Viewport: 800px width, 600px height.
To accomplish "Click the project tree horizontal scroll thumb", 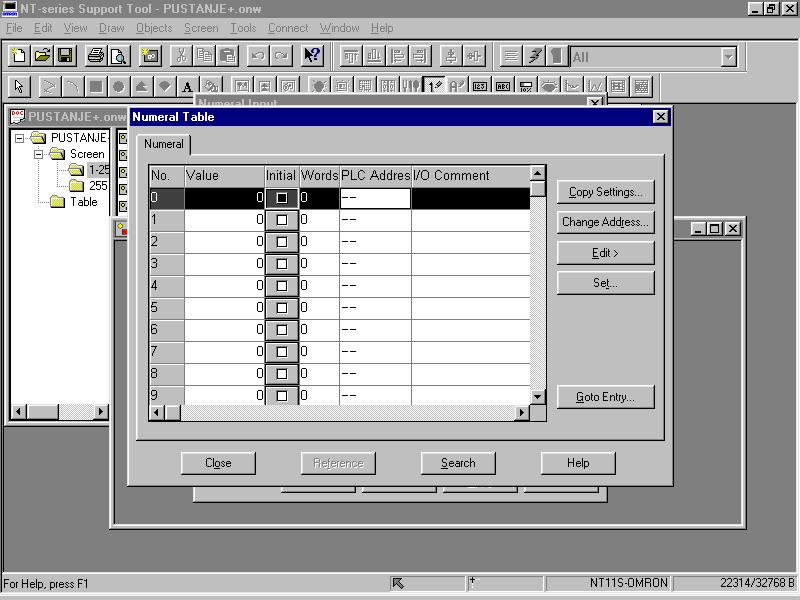I will 43,411.
